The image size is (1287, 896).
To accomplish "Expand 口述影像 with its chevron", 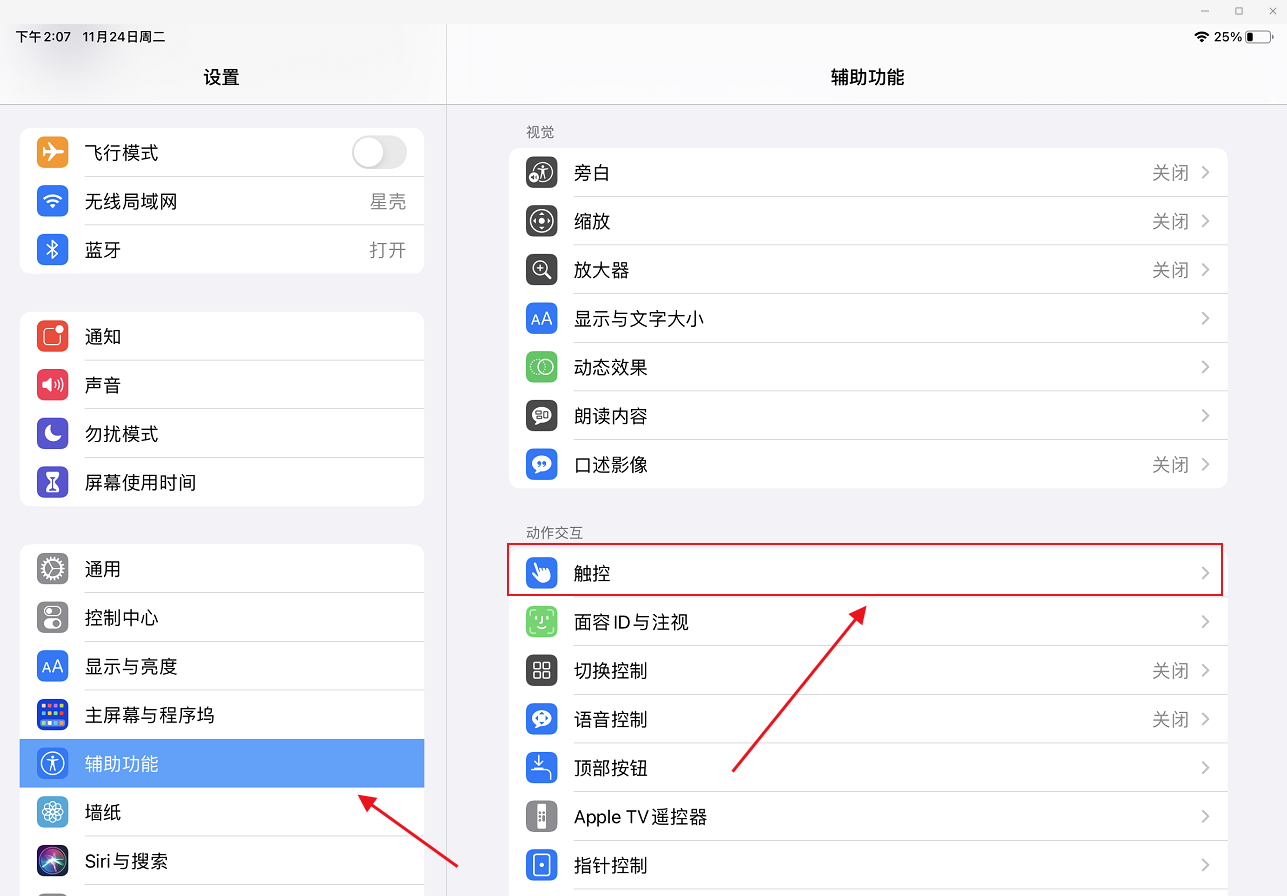I will (x=1206, y=464).
